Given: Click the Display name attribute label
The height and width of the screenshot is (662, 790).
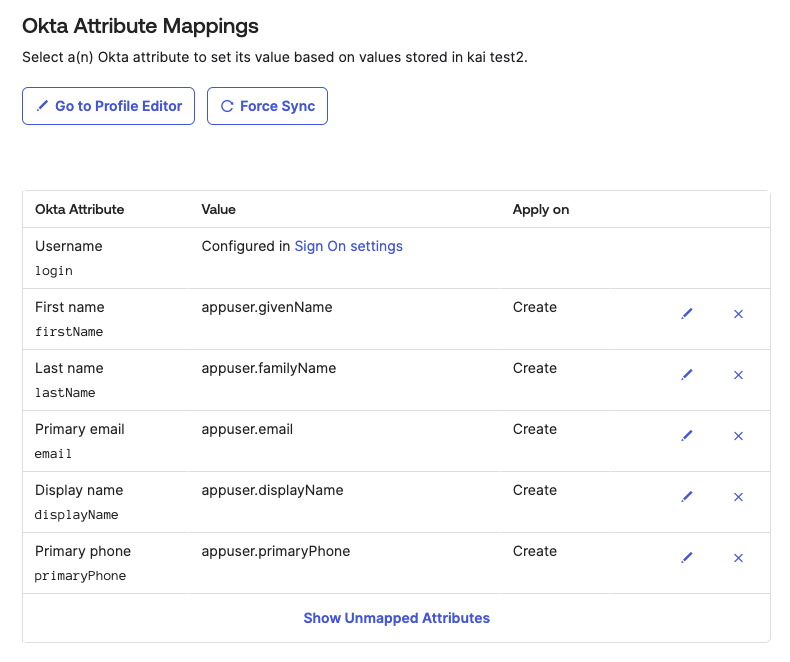Looking at the screenshot, I should (x=79, y=490).
